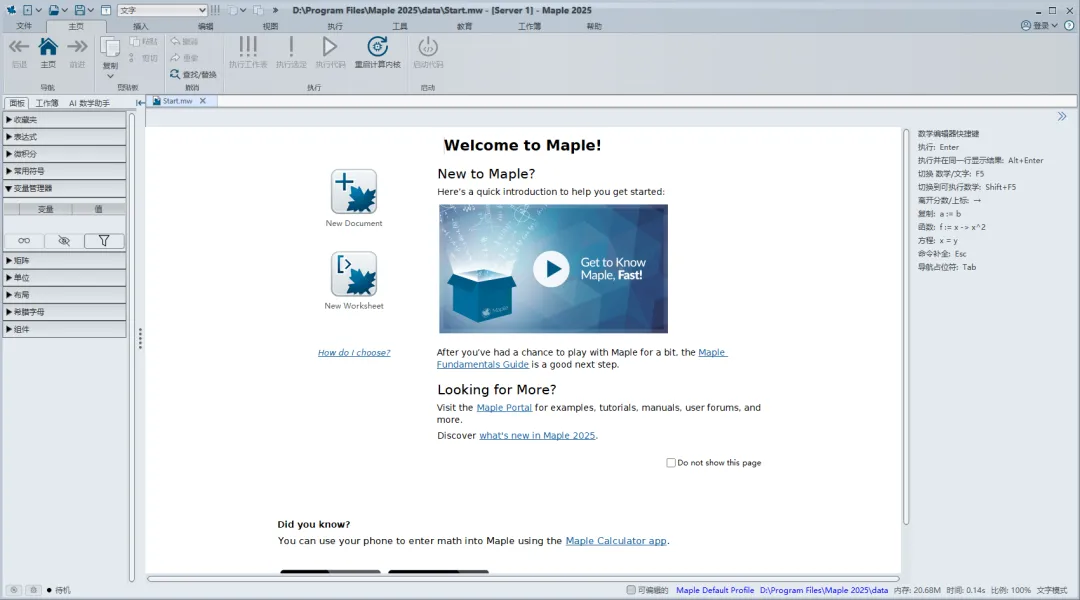Click the 执行工作表 execute worksheet icon
Screen dimensions: 1080x600
248,47
